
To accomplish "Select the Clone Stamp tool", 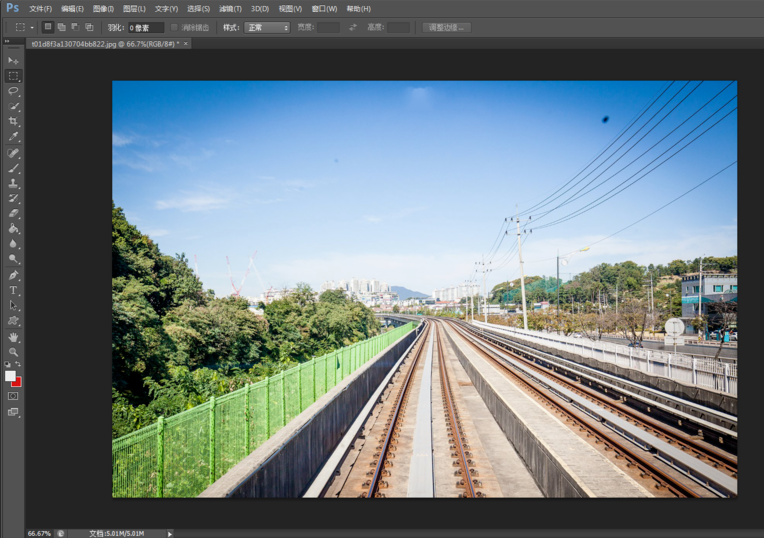I will [x=13, y=183].
